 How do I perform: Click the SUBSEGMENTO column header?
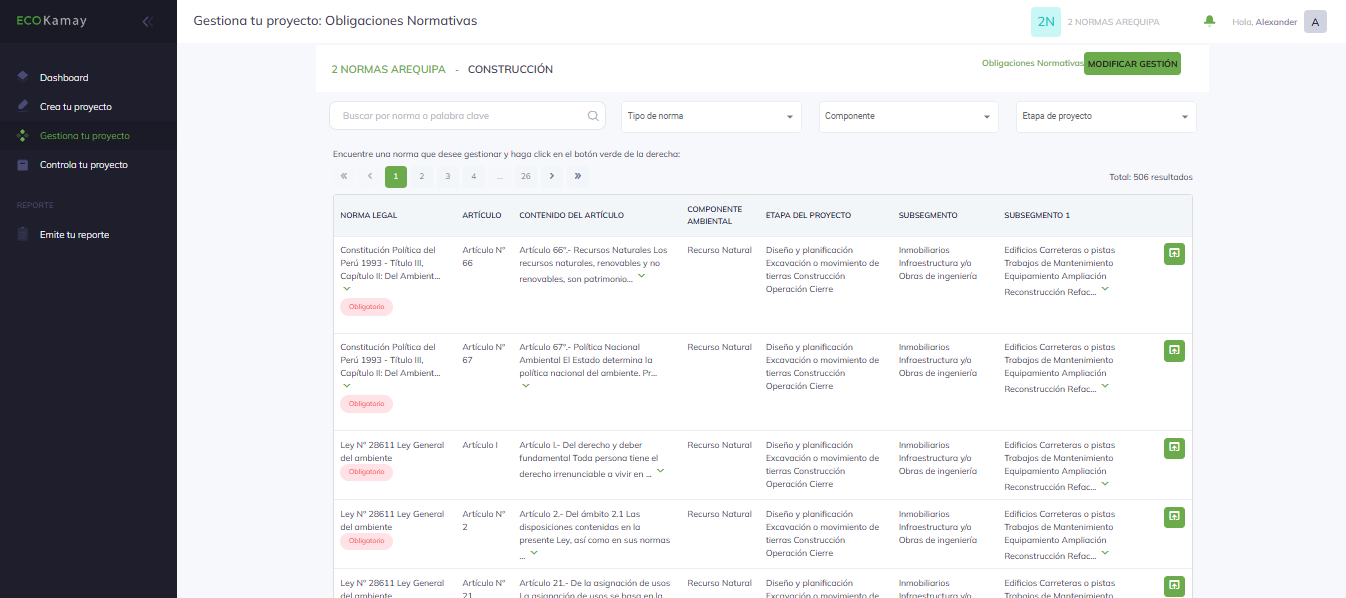click(x=928, y=215)
